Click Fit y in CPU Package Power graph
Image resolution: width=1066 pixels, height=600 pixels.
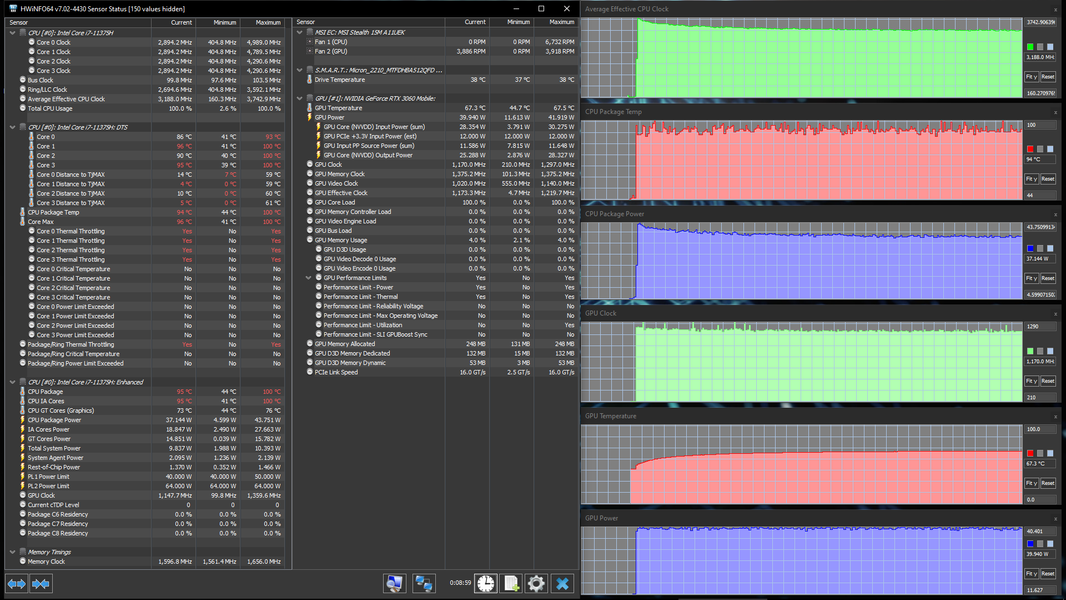1031,279
